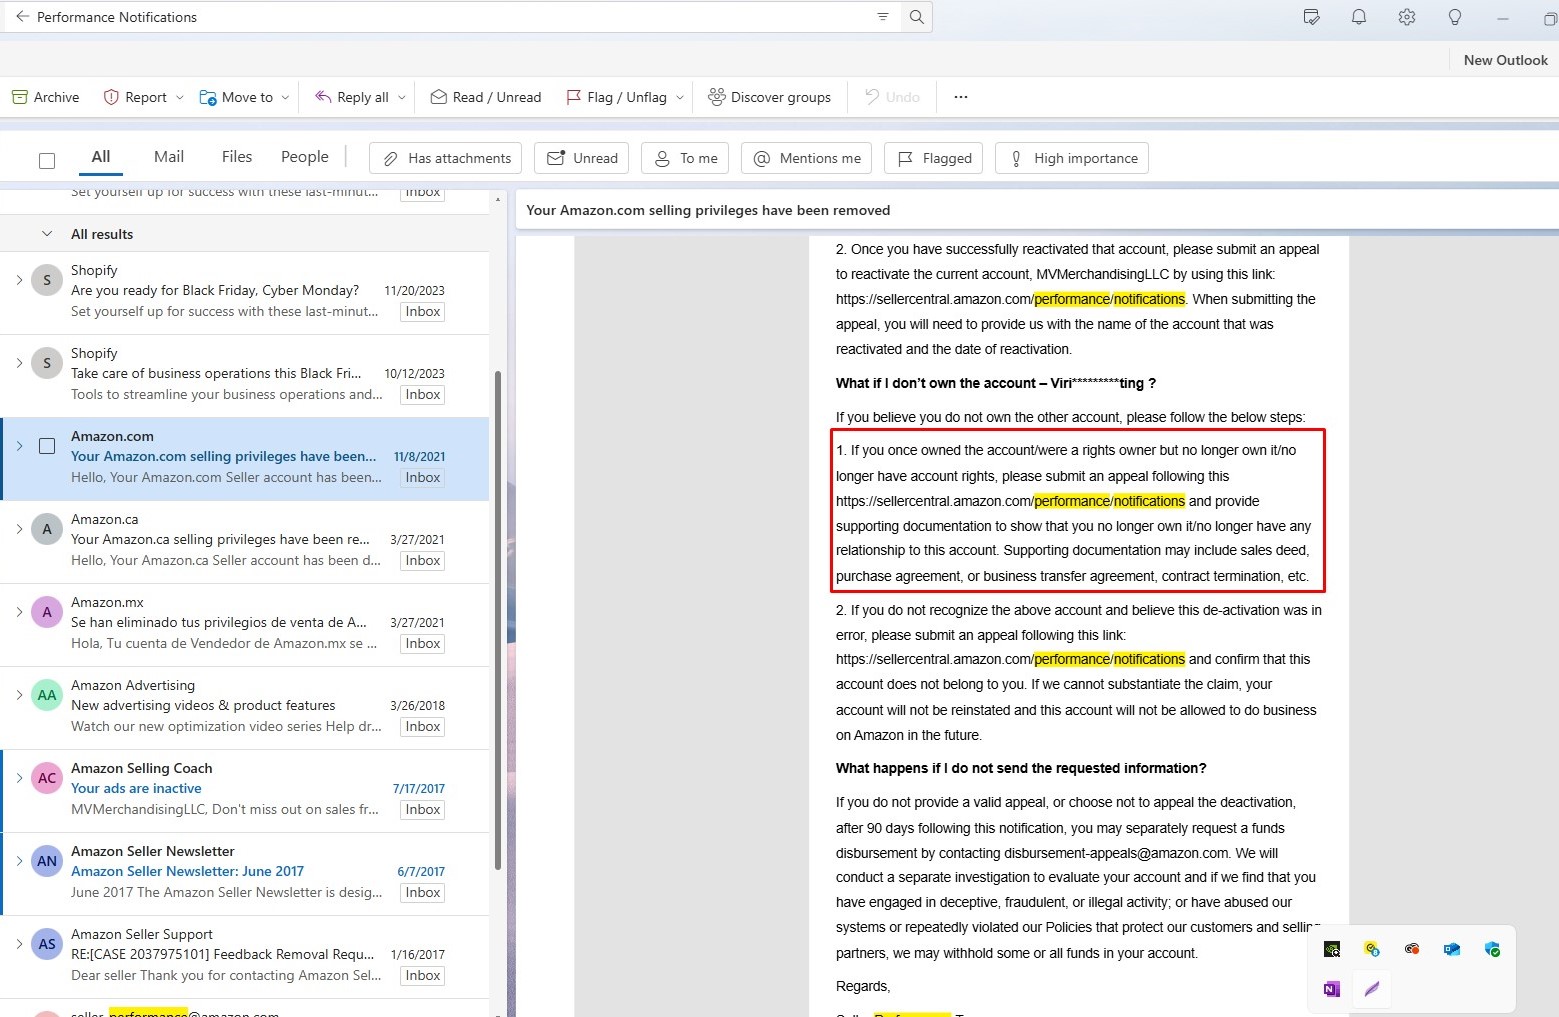The width and height of the screenshot is (1559, 1017).
Task: Switch to the People tab
Action: 305,157
